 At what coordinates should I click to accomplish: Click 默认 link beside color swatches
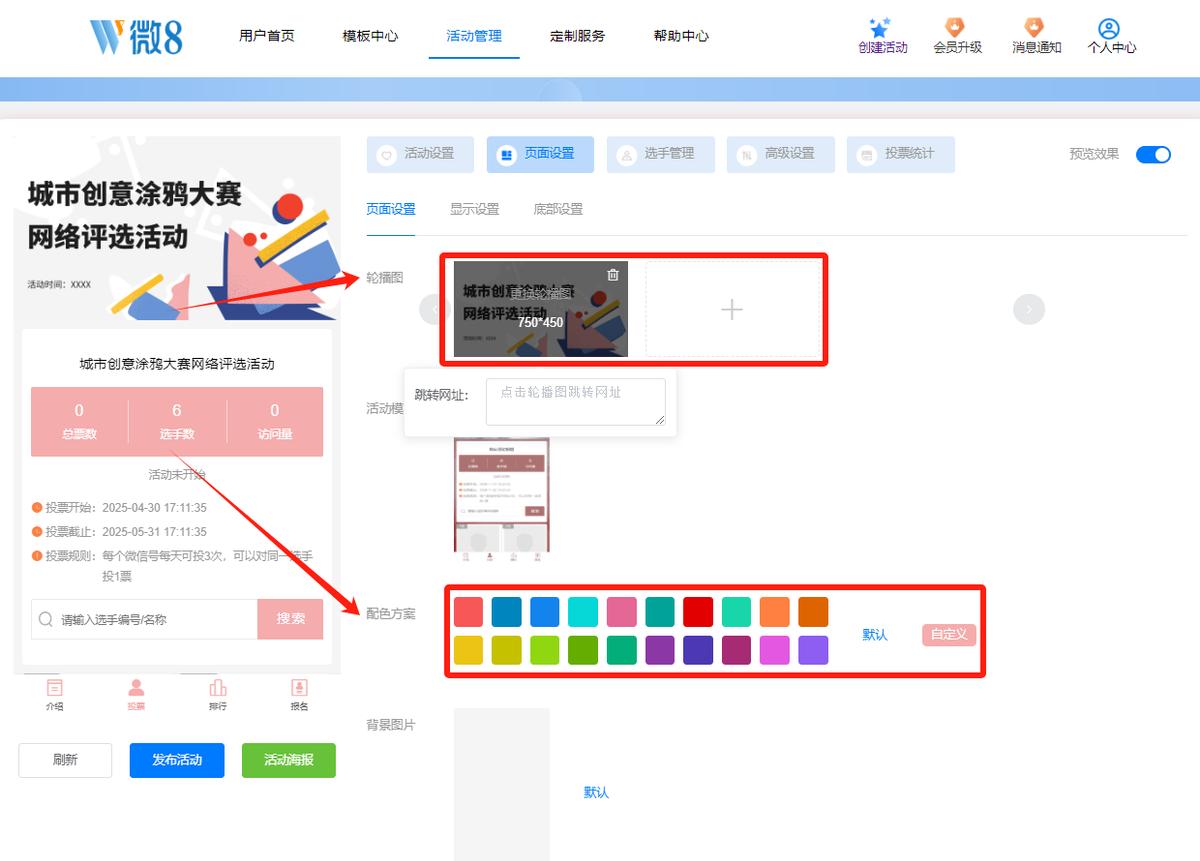(875, 635)
